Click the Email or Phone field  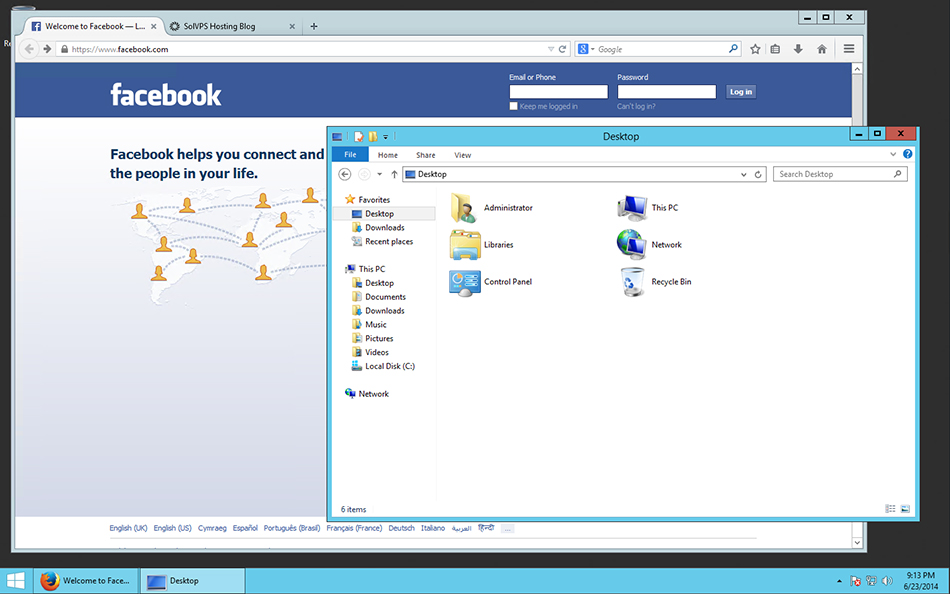(558, 92)
